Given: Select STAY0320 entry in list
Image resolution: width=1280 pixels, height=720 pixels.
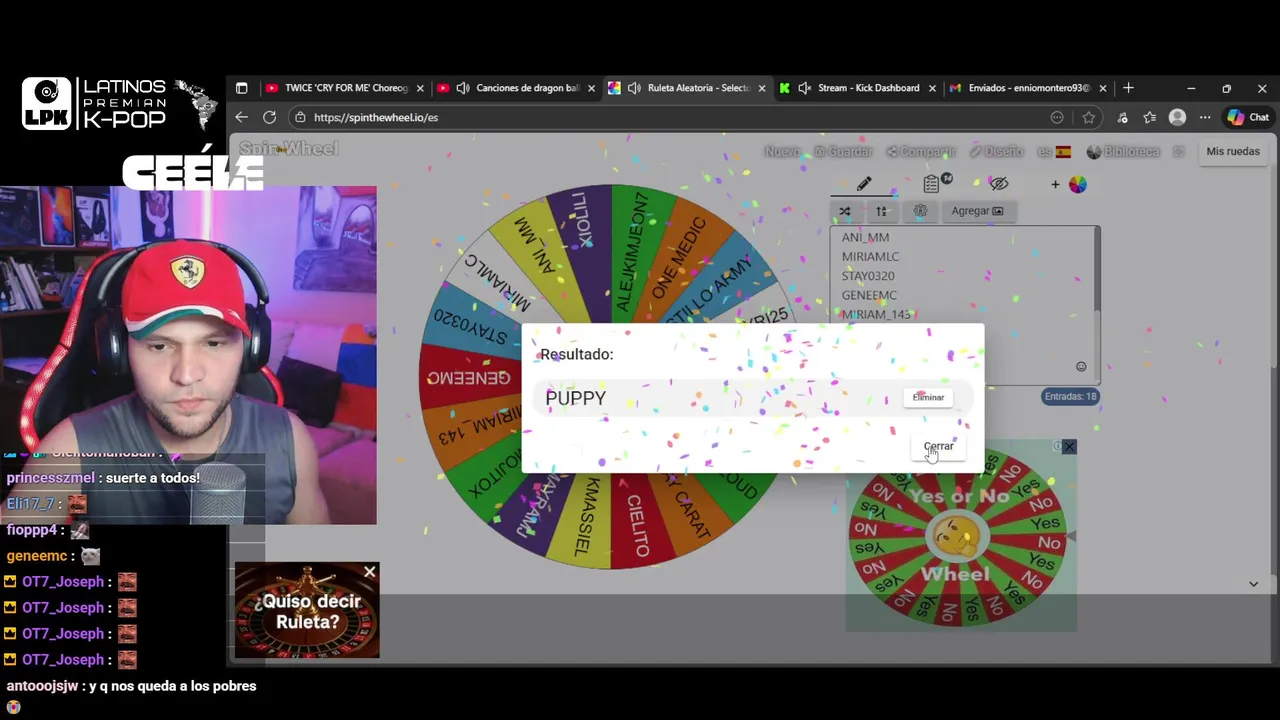Looking at the screenshot, I should point(868,276).
